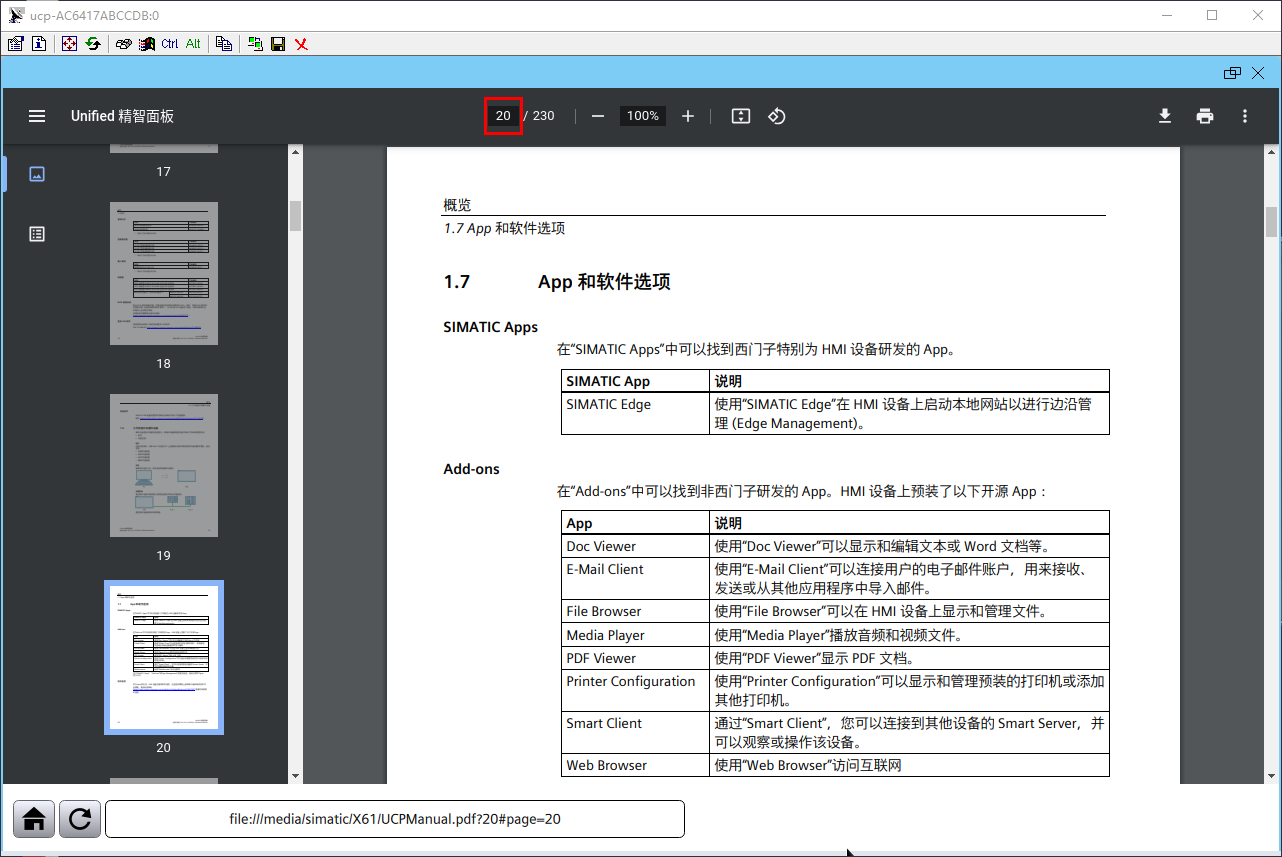1282x857 pixels.
Task: Click the '/ 230' total page count
Action: 538,116
